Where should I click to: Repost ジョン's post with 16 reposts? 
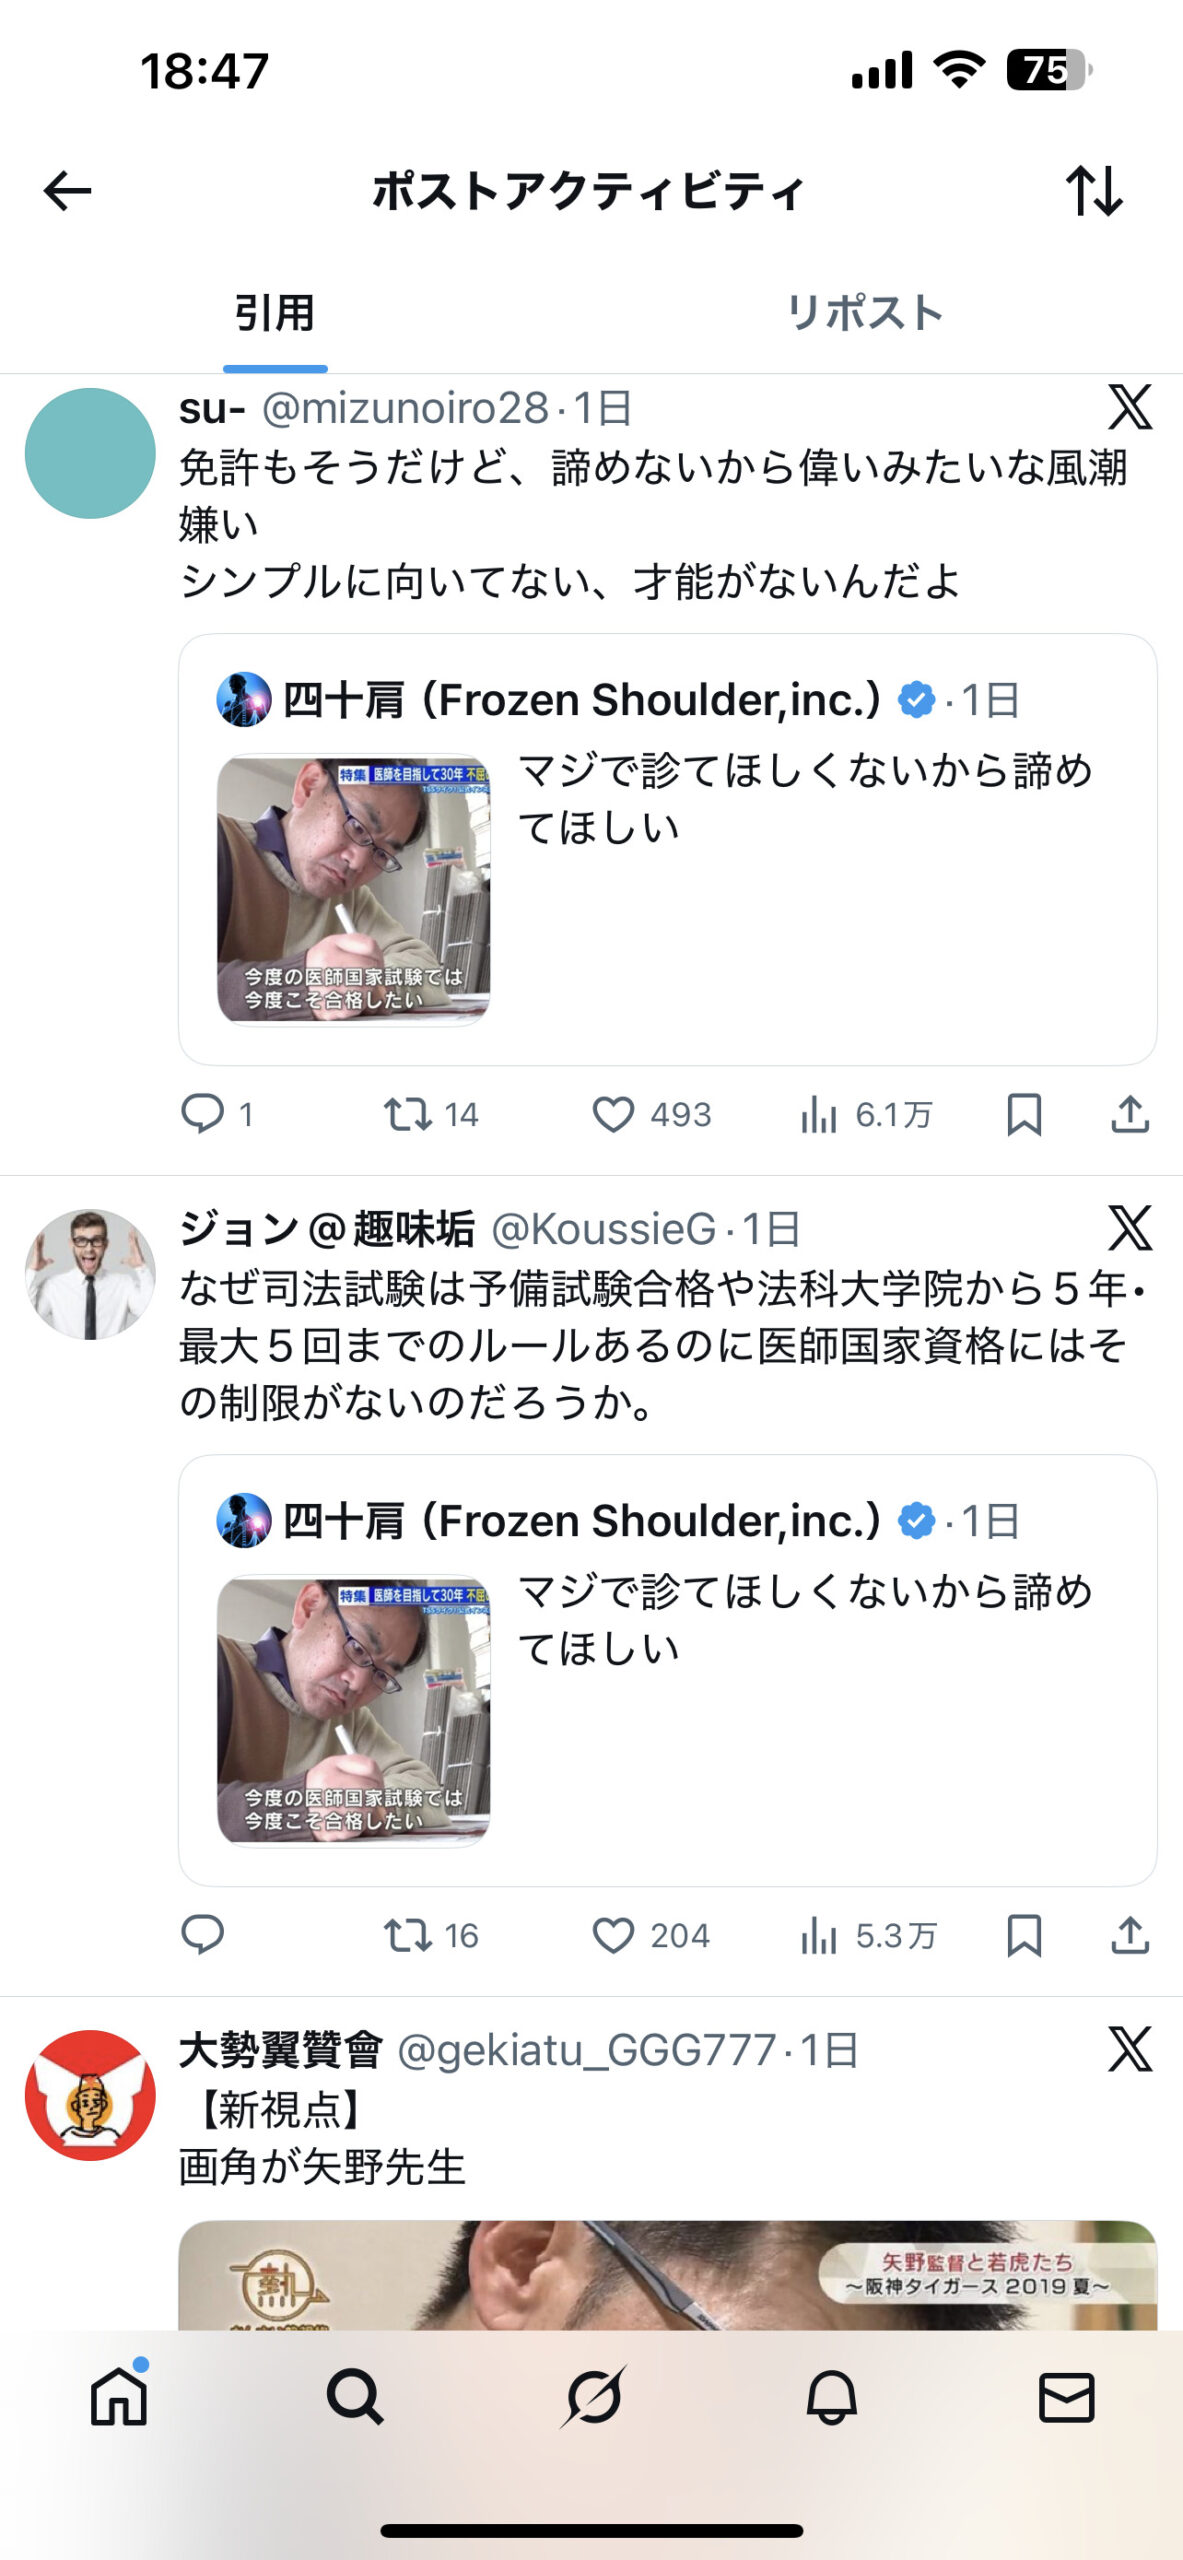(x=408, y=1936)
